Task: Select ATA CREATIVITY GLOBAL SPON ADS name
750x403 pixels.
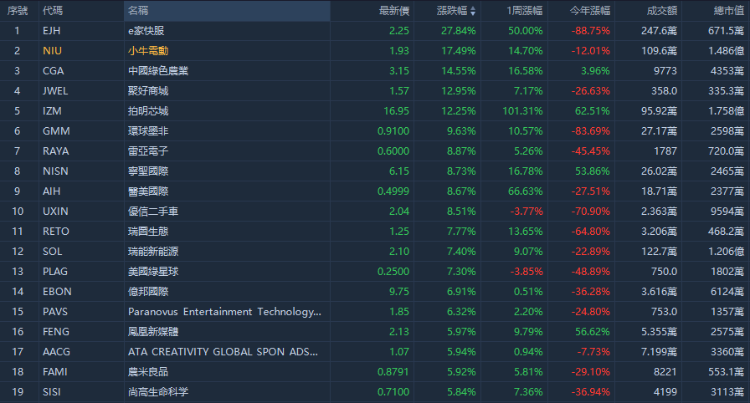Action: click(223, 352)
